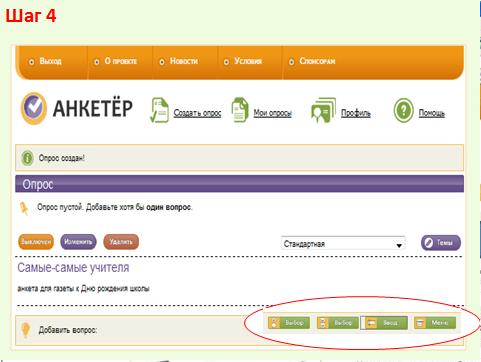Click the description анкета для газеты к Дню рождения школы
Viewport: 481px width, 362px height.
(x=83, y=289)
